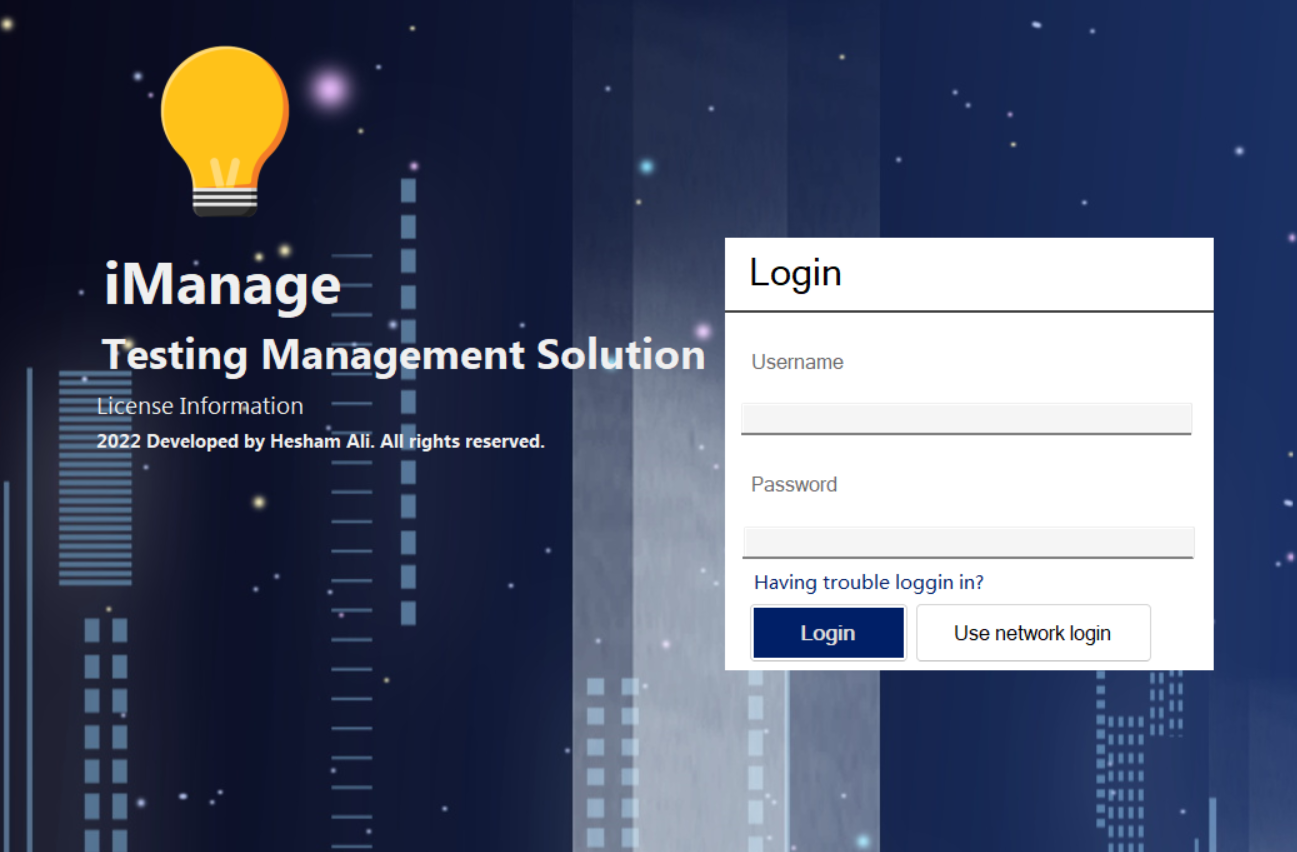The height and width of the screenshot is (852, 1297).
Task: Focus the Password input field
Action: [968, 542]
